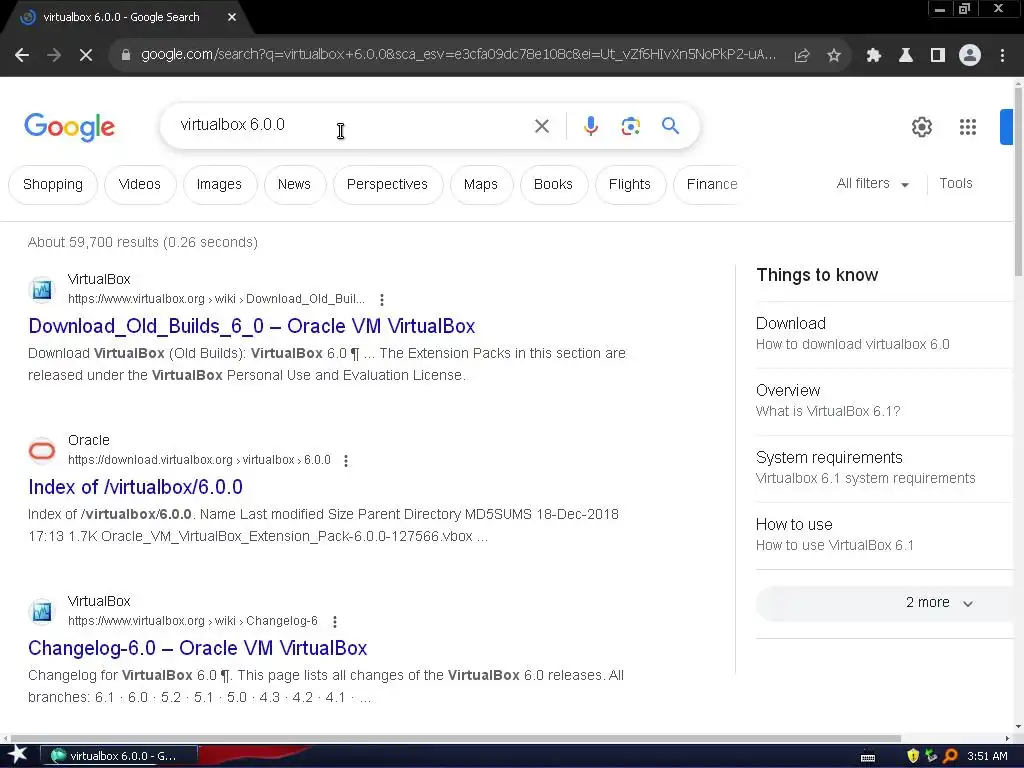Select the Flights filter chip

(x=630, y=185)
